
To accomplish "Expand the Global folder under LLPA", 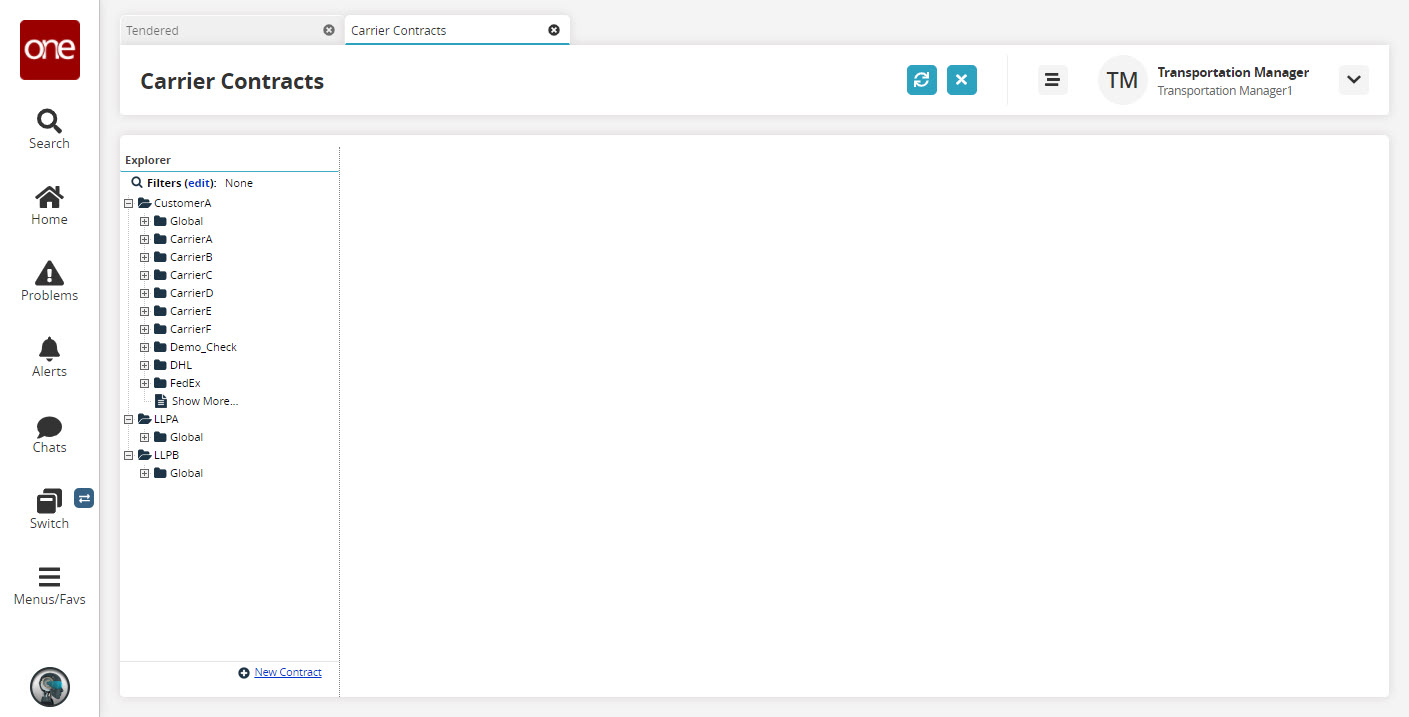I will [144, 437].
